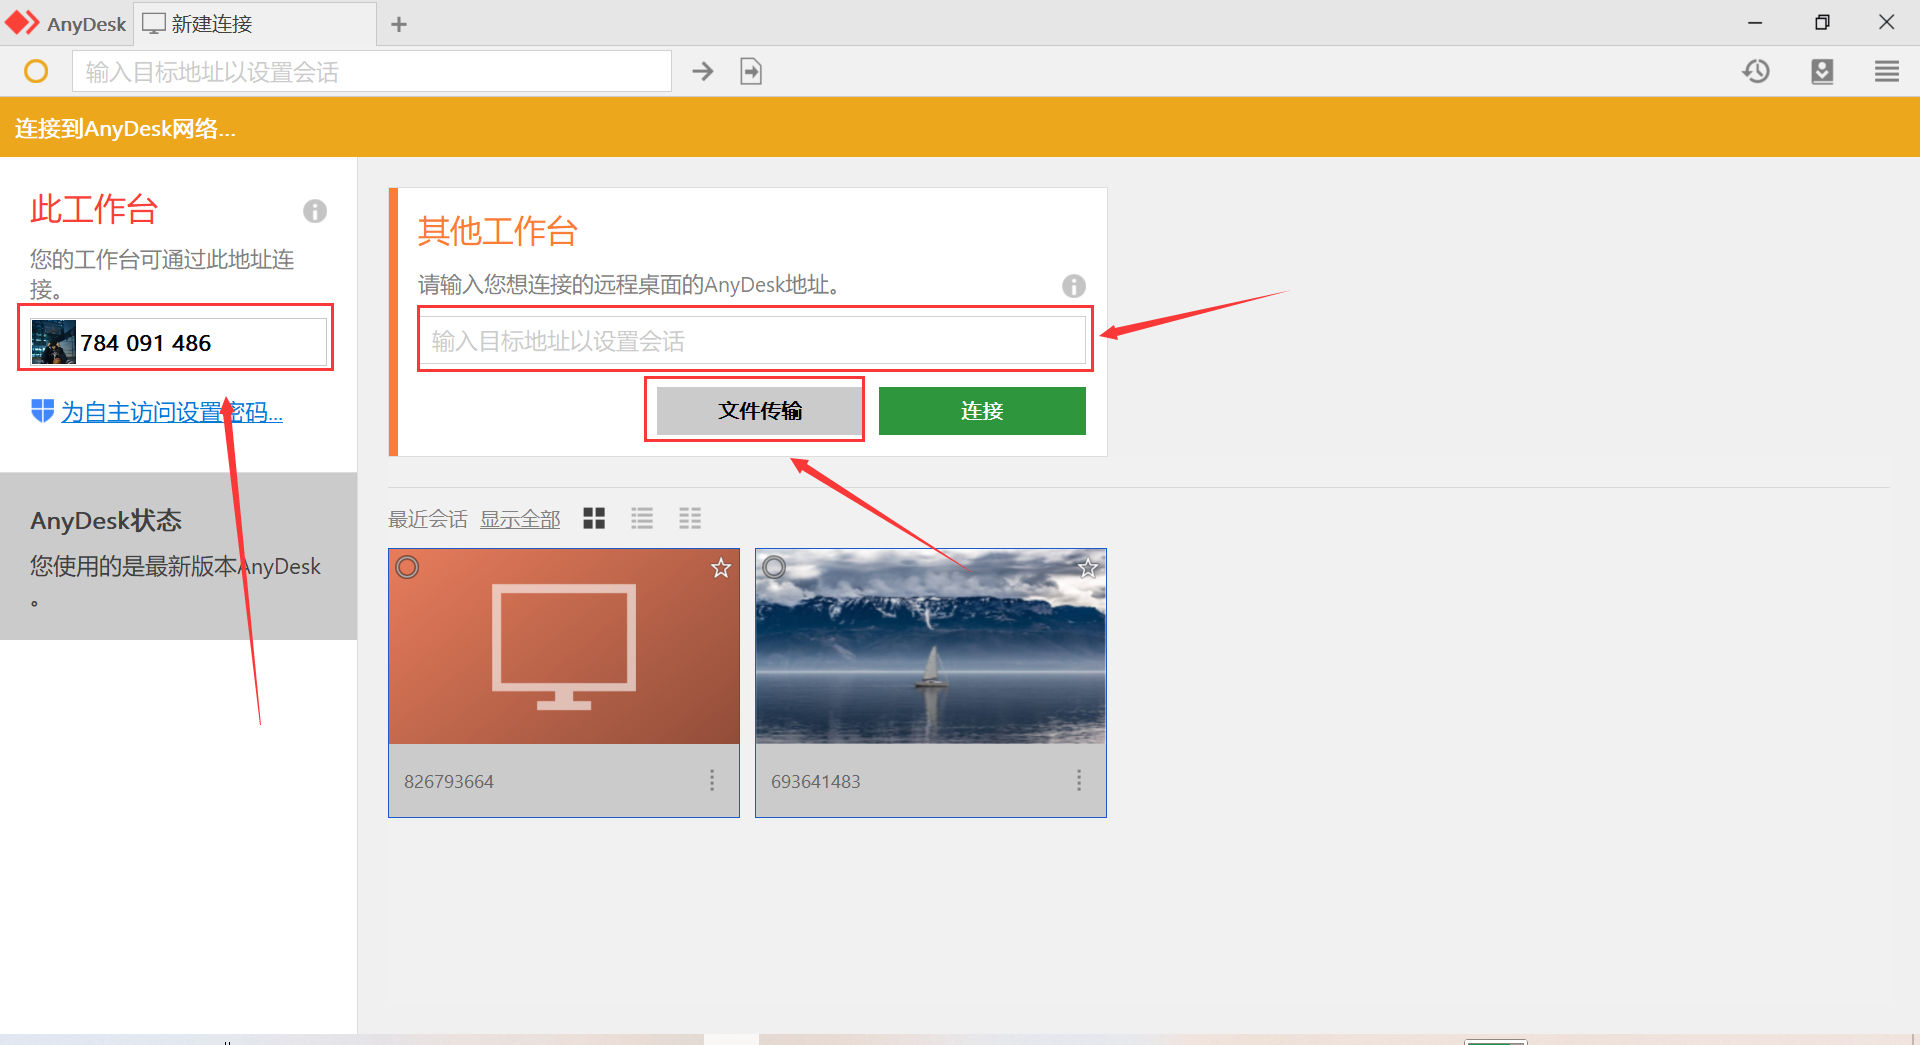Click status circle on session 826793664
The height and width of the screenshot is (1045, 1920).
click(407, 567)
